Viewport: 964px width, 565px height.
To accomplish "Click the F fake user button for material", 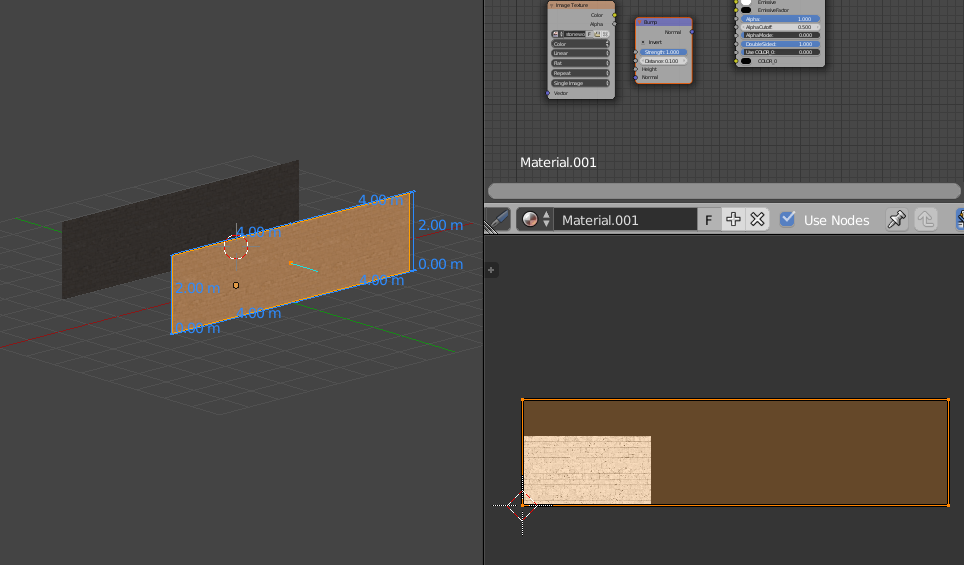I will tap(708, 219).
